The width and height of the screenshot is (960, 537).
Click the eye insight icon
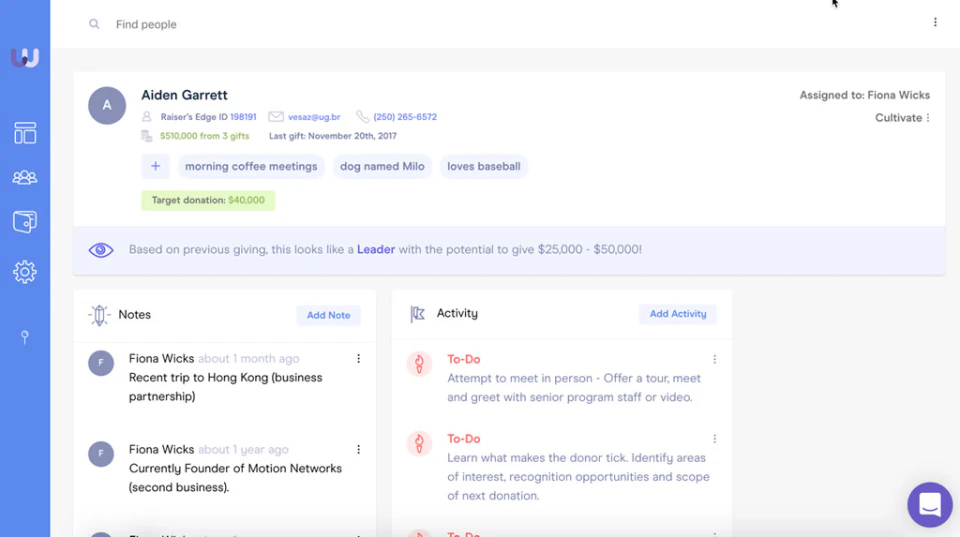pyautogui.click(x=101, y=250)
